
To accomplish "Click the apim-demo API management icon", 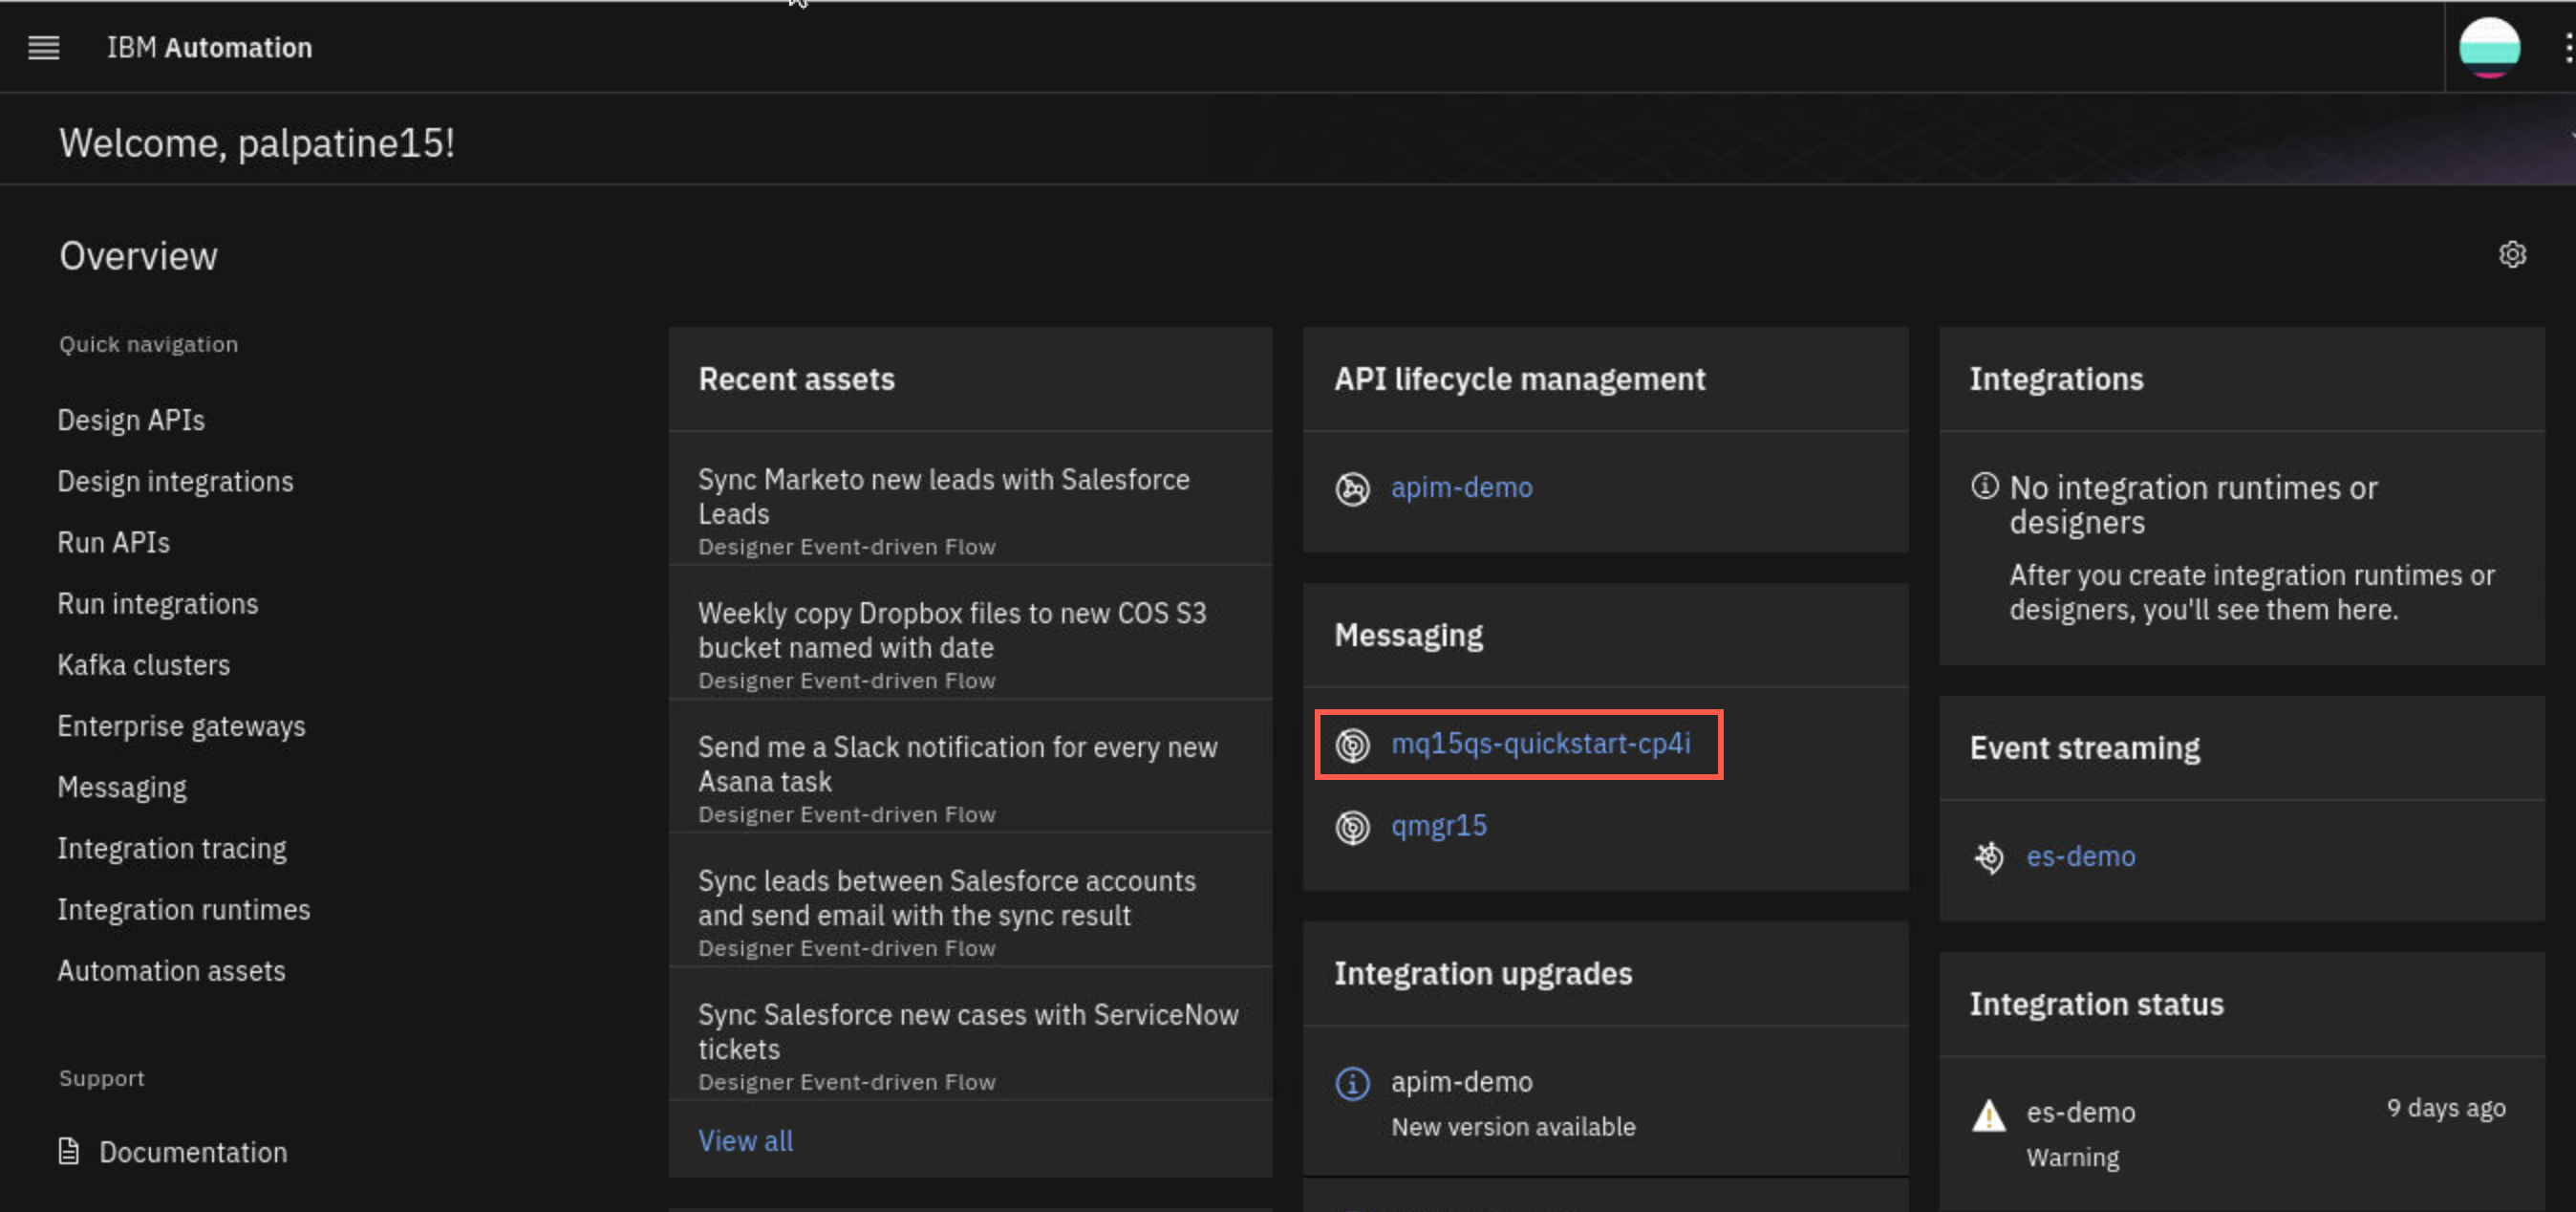I will [1352, 489].
